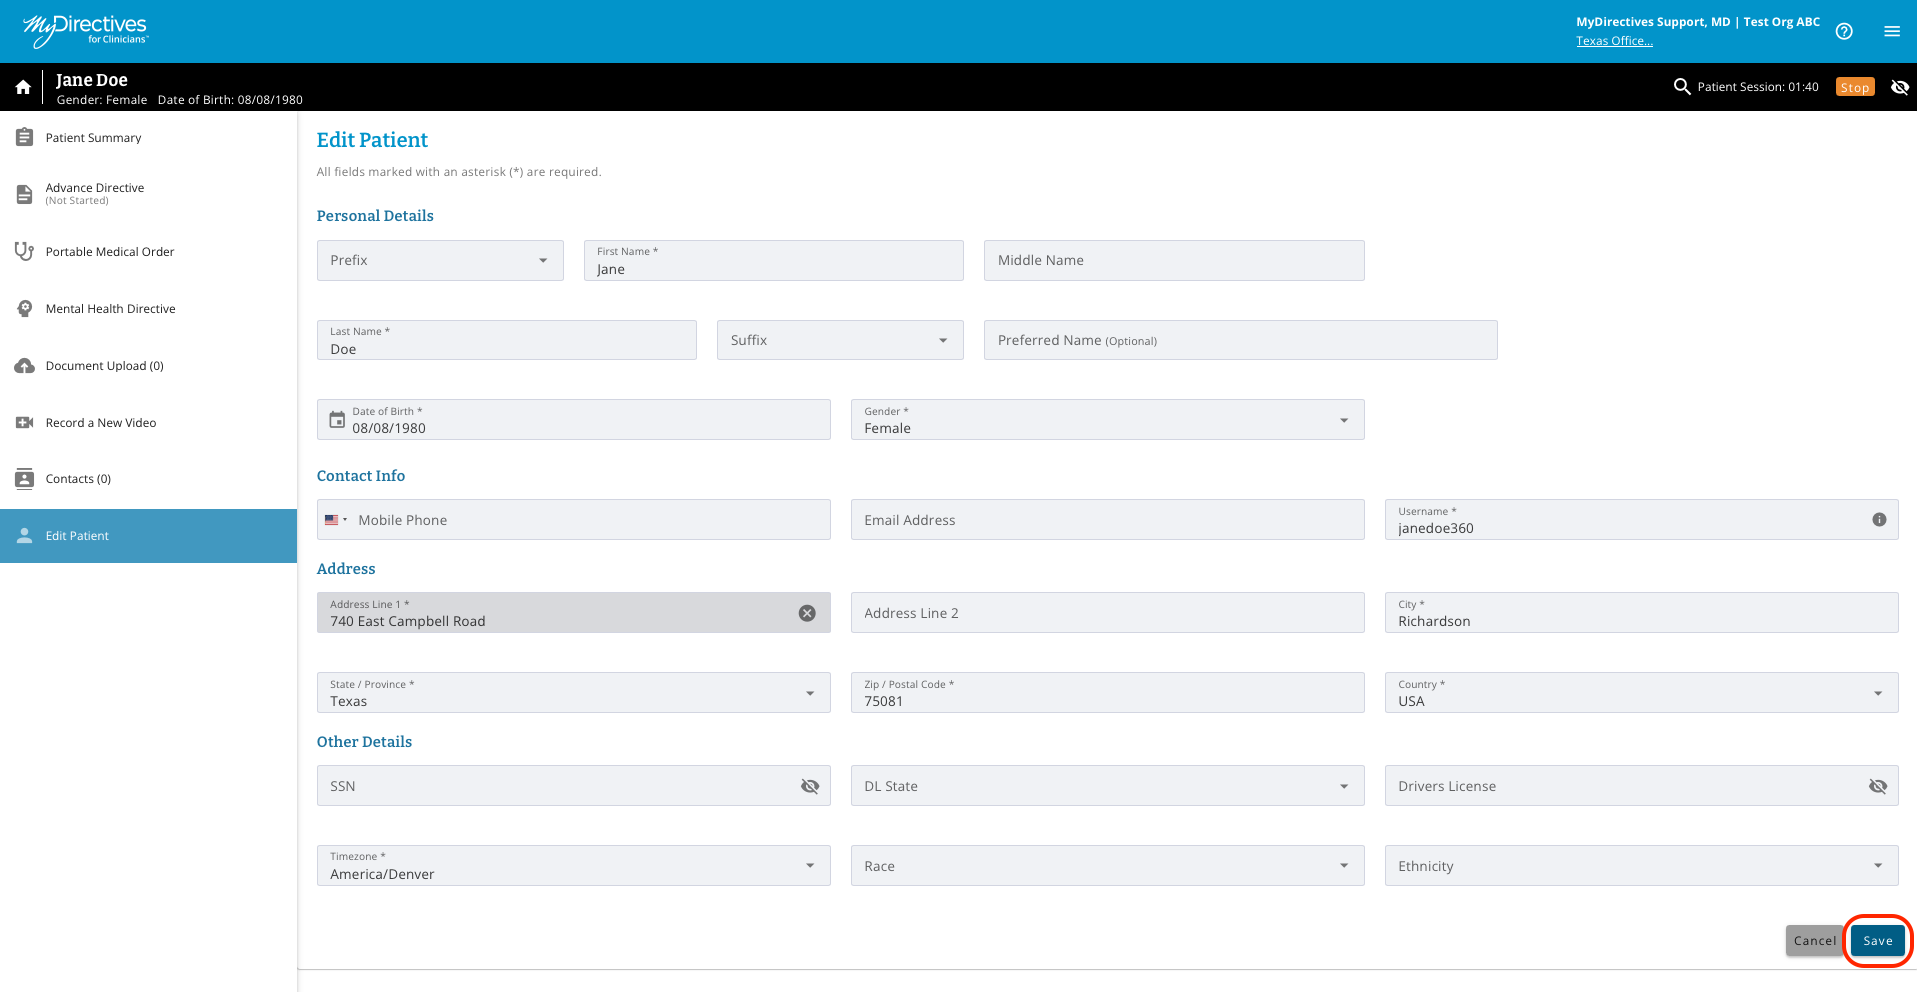Click the MyDirectives for Clinicians logo

(85, 30)
